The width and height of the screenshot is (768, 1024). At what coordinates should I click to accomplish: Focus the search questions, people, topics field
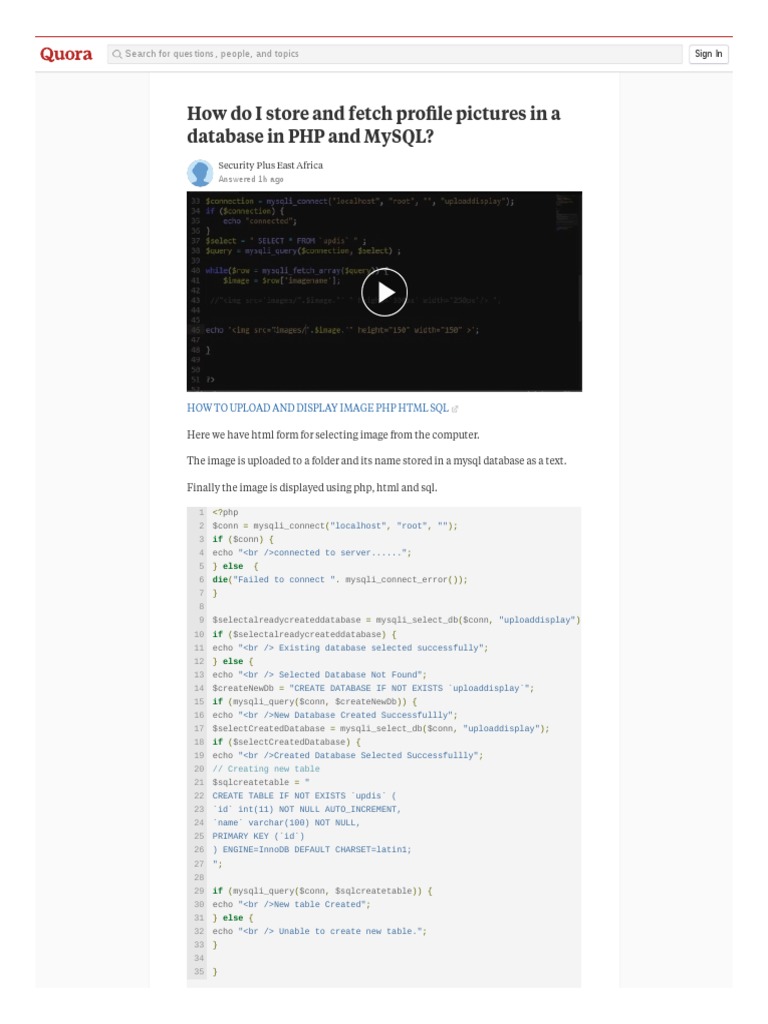394,54
